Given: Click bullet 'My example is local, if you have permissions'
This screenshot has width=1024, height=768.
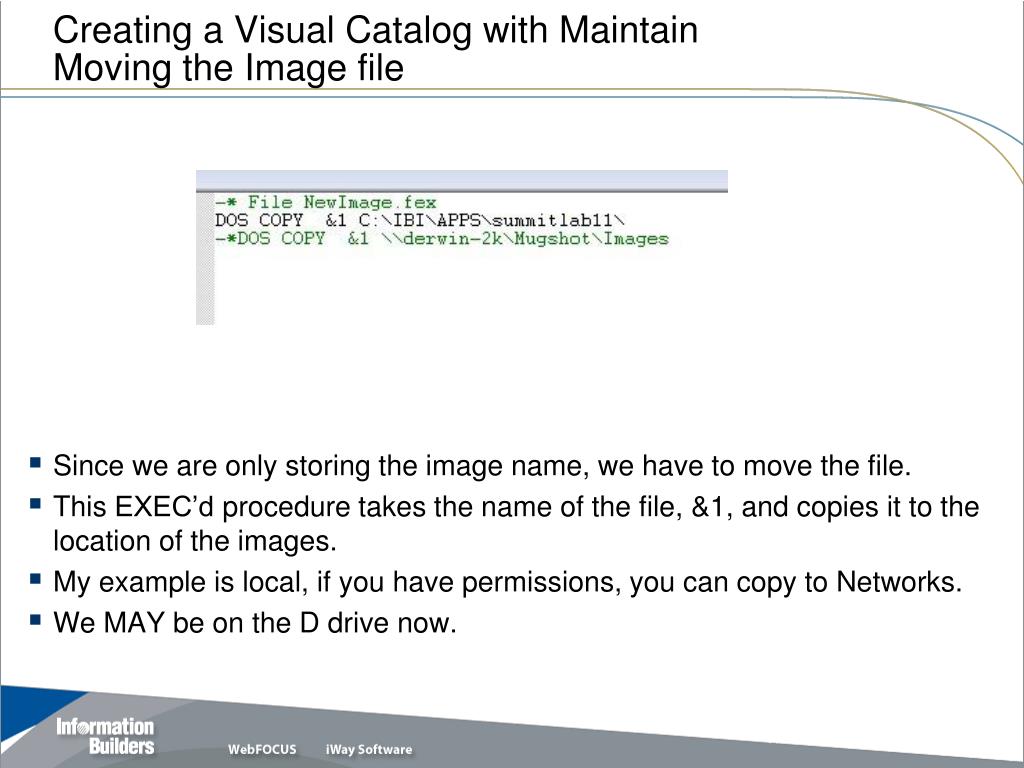Looking at the screenshot, I should click(507, 582).
